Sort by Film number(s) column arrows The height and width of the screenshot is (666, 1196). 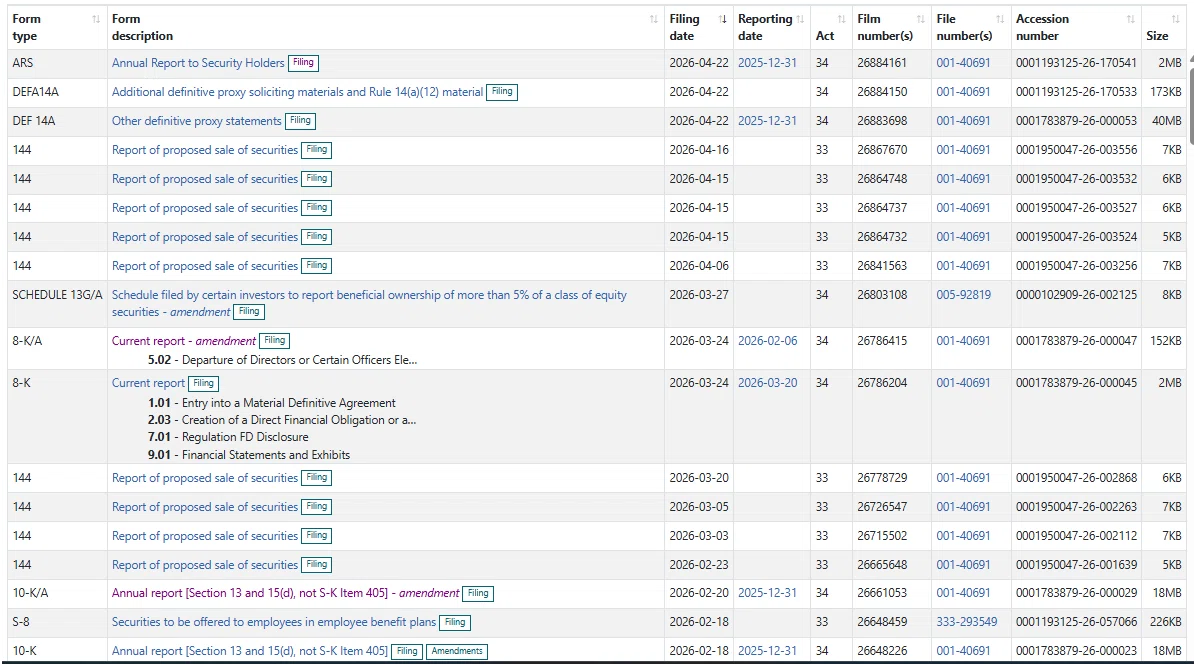921,19
